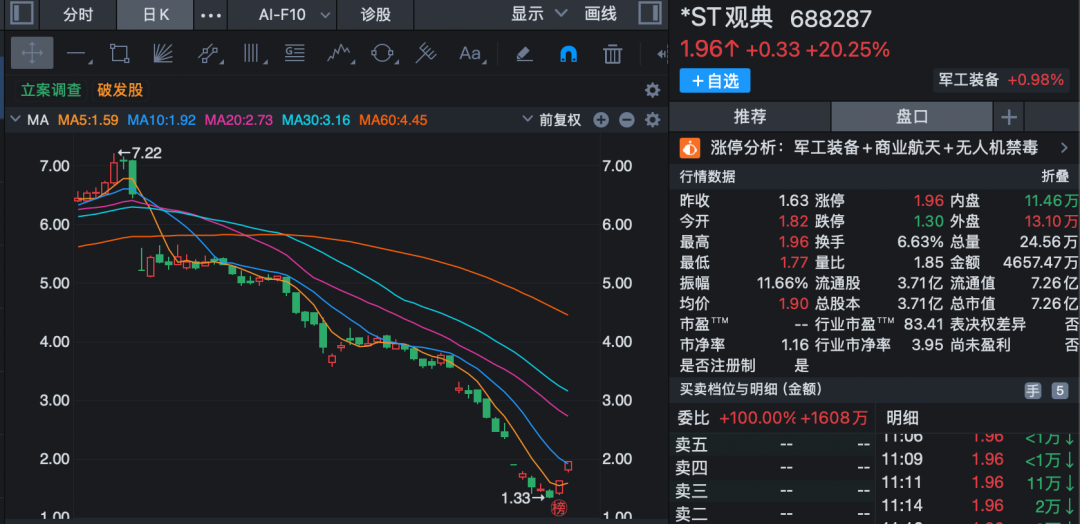The image size is (1080, 524).
Task: Open MA indicator settings gear
Action: coord(652,120)
